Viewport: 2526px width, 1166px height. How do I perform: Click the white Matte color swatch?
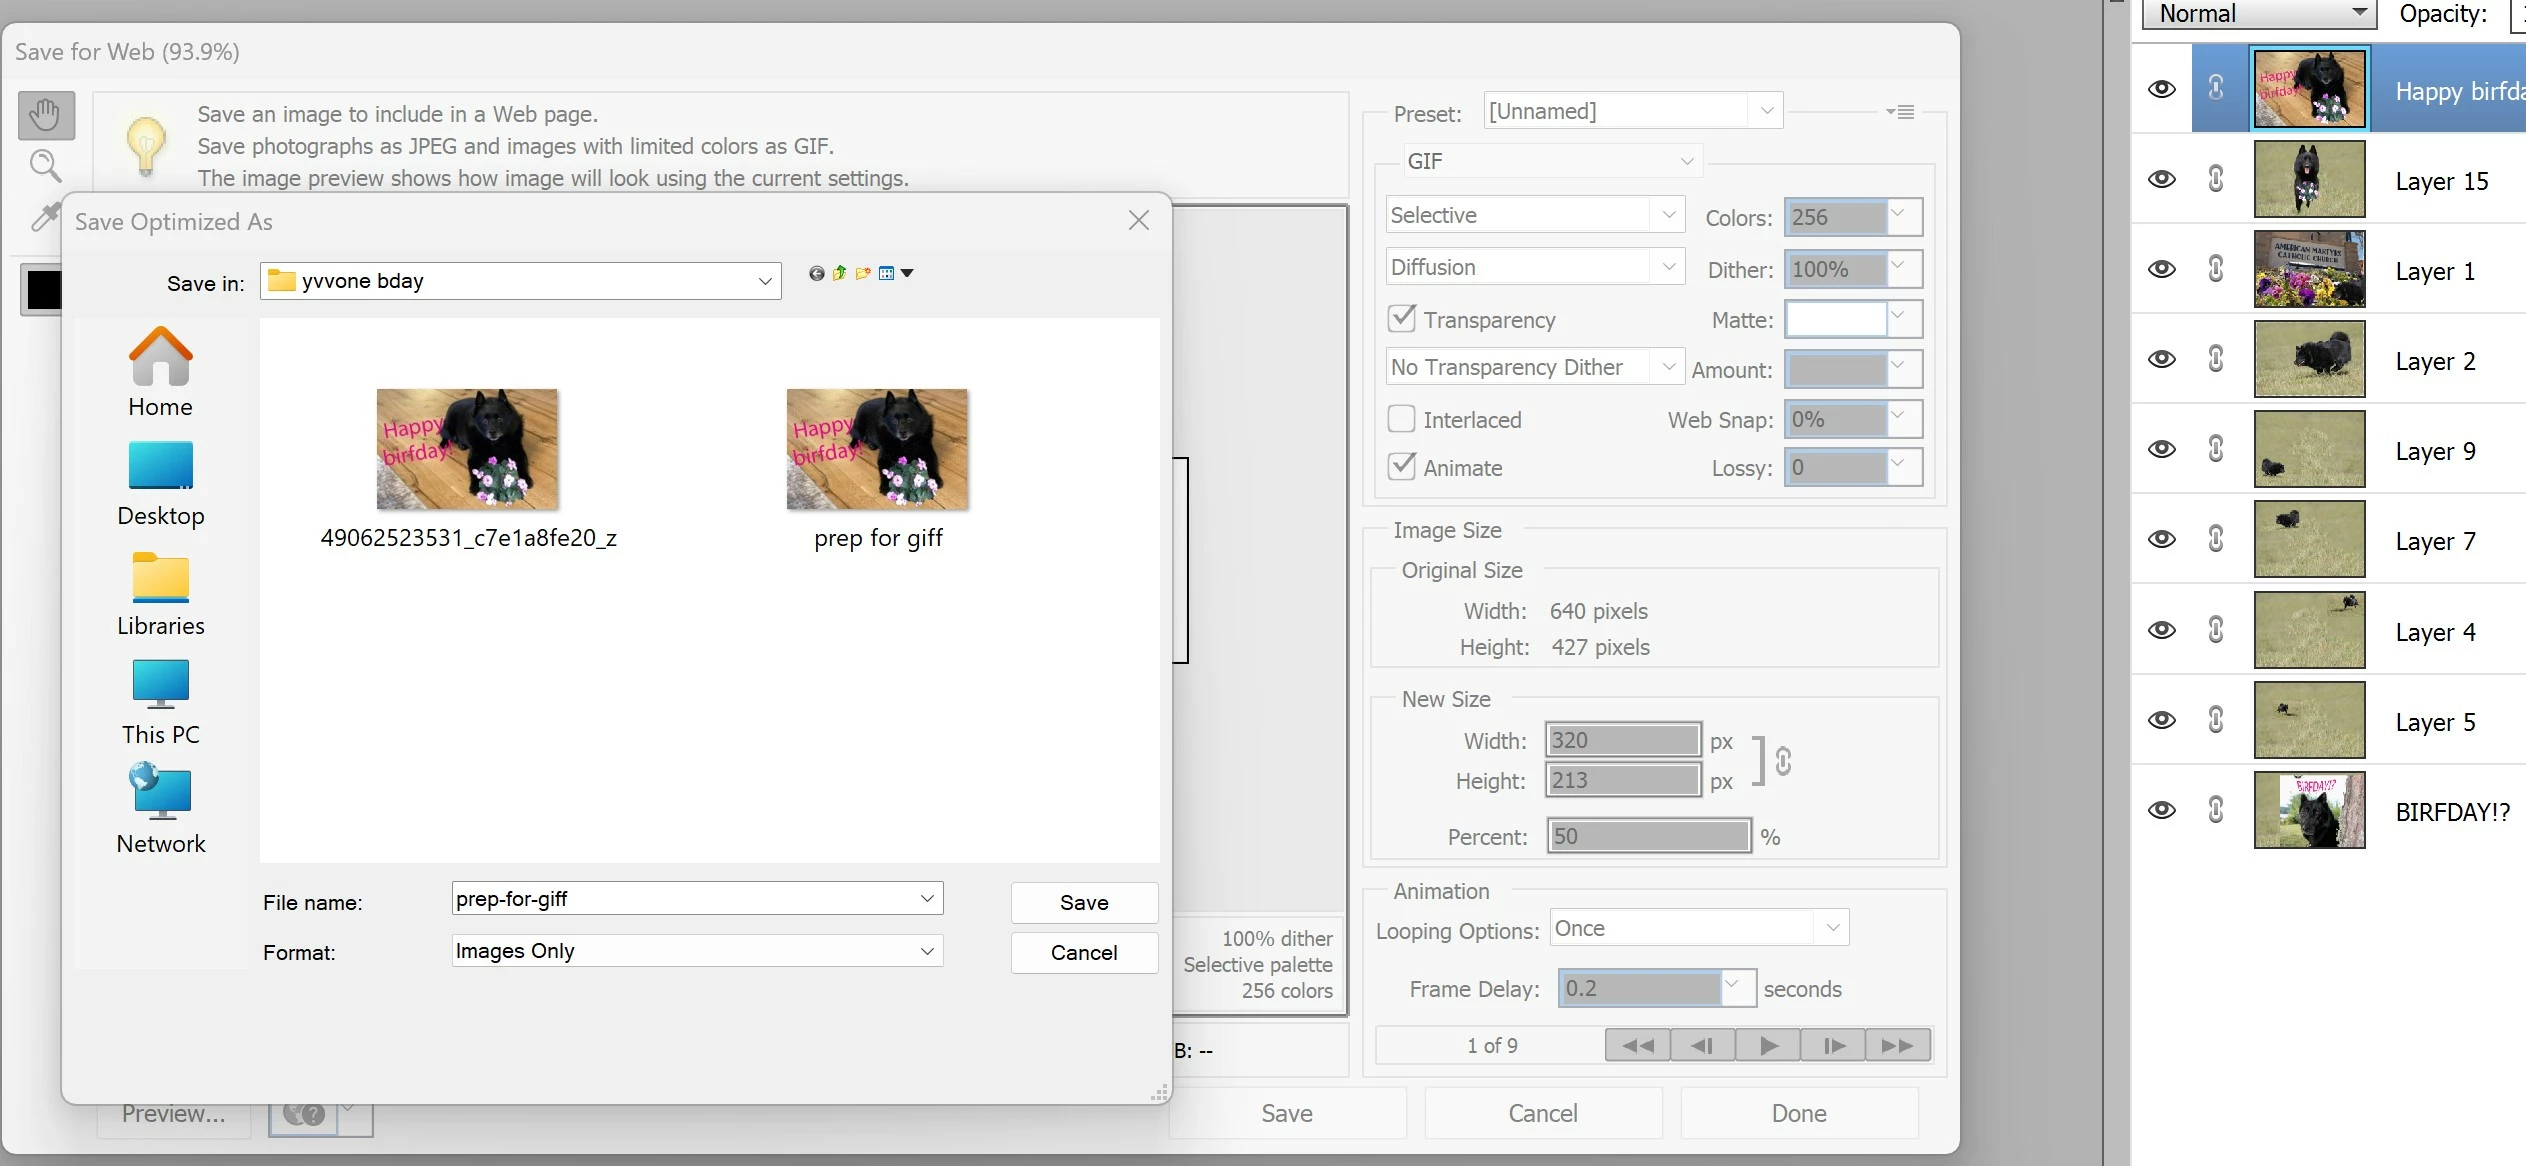click(1836, 319)
